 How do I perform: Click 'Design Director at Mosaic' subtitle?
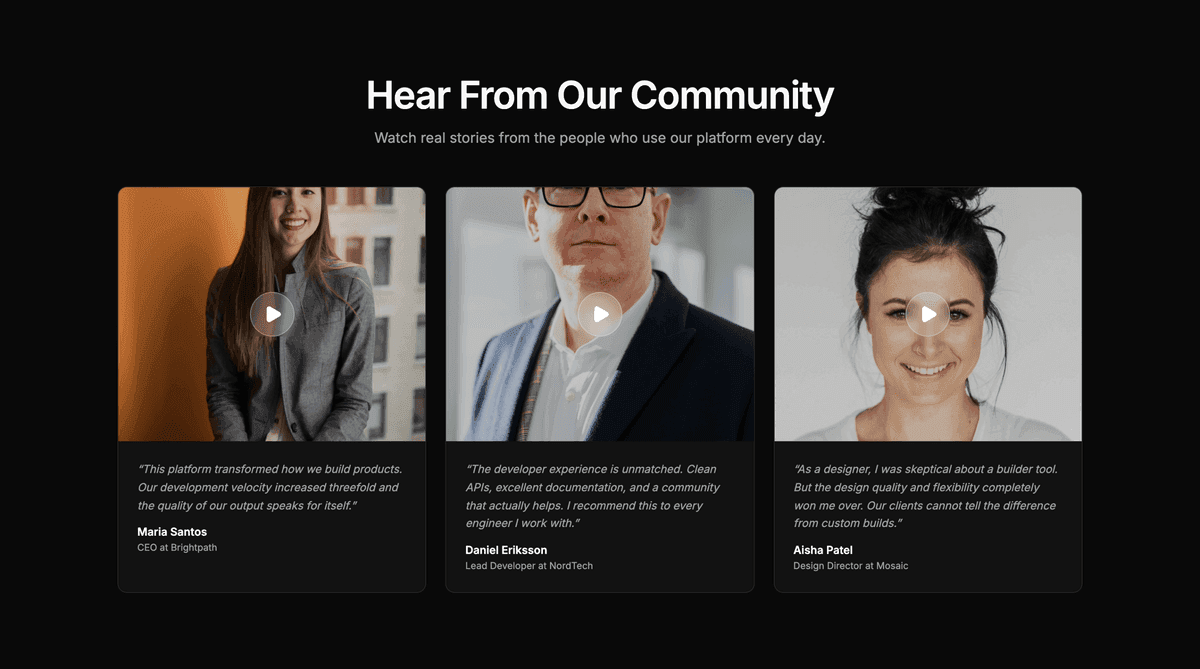click(851, 566)
